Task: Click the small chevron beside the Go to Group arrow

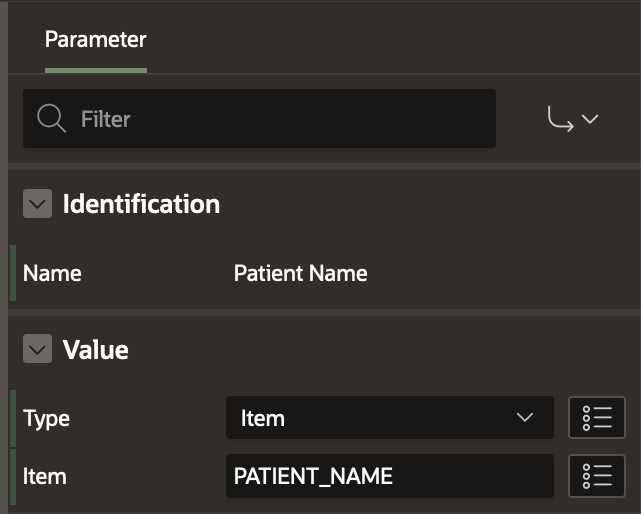Action: coord(590,119)
